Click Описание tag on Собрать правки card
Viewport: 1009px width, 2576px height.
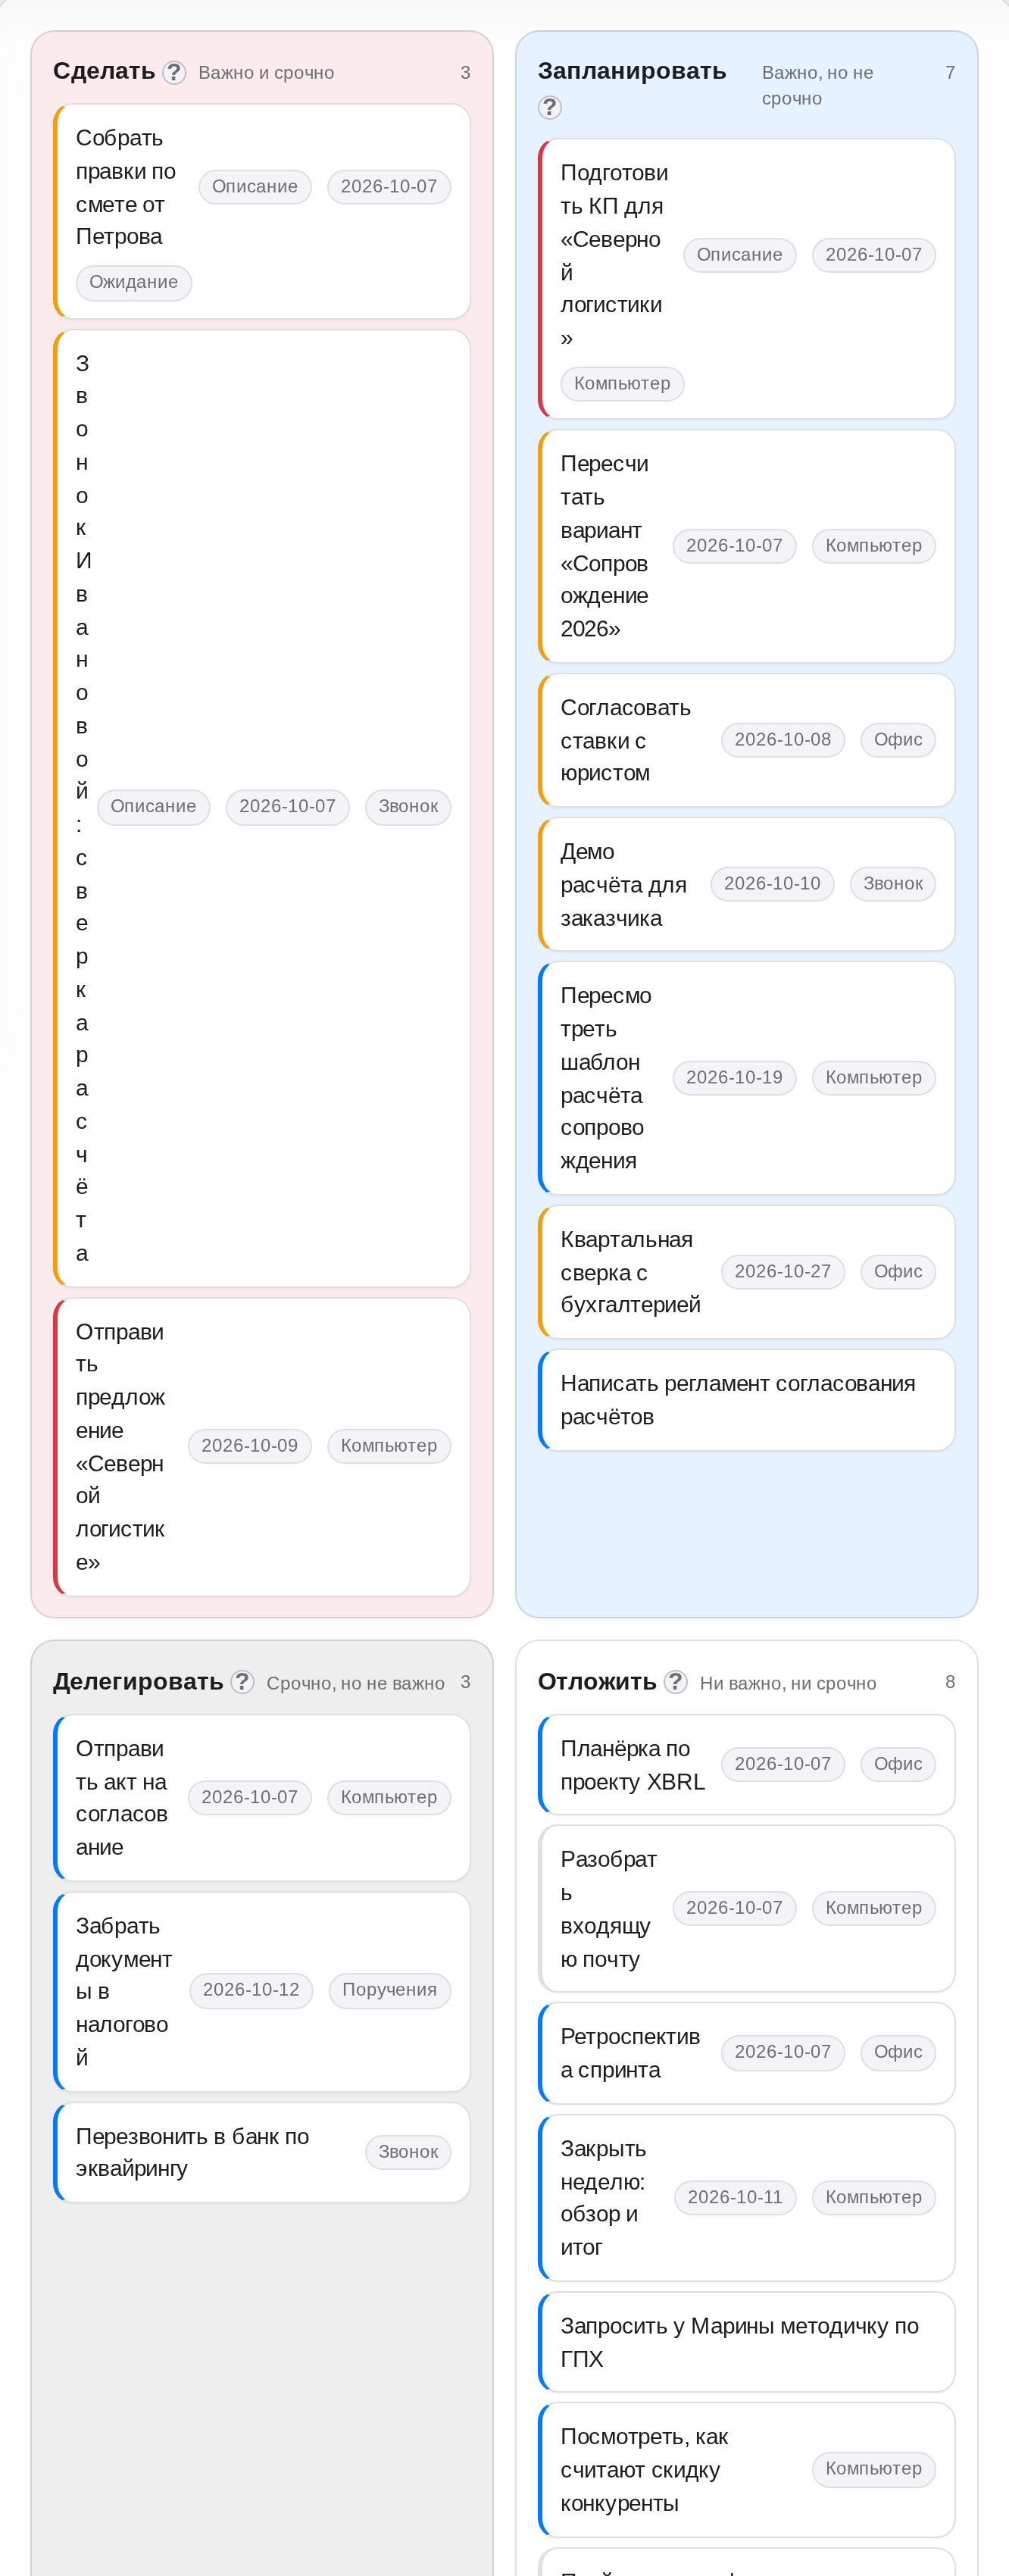click(255, 187)
